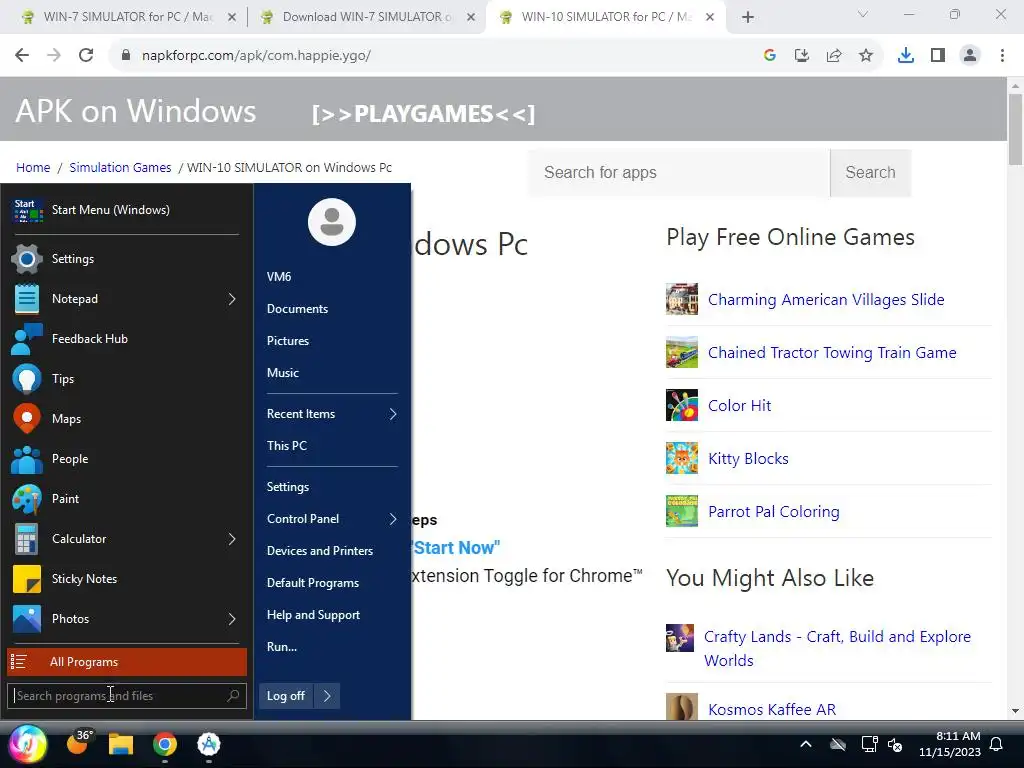Select Run... in Start menu
Image resolution: width=1024 pixels, height=768 pixels.
click(x=282, y=647)
